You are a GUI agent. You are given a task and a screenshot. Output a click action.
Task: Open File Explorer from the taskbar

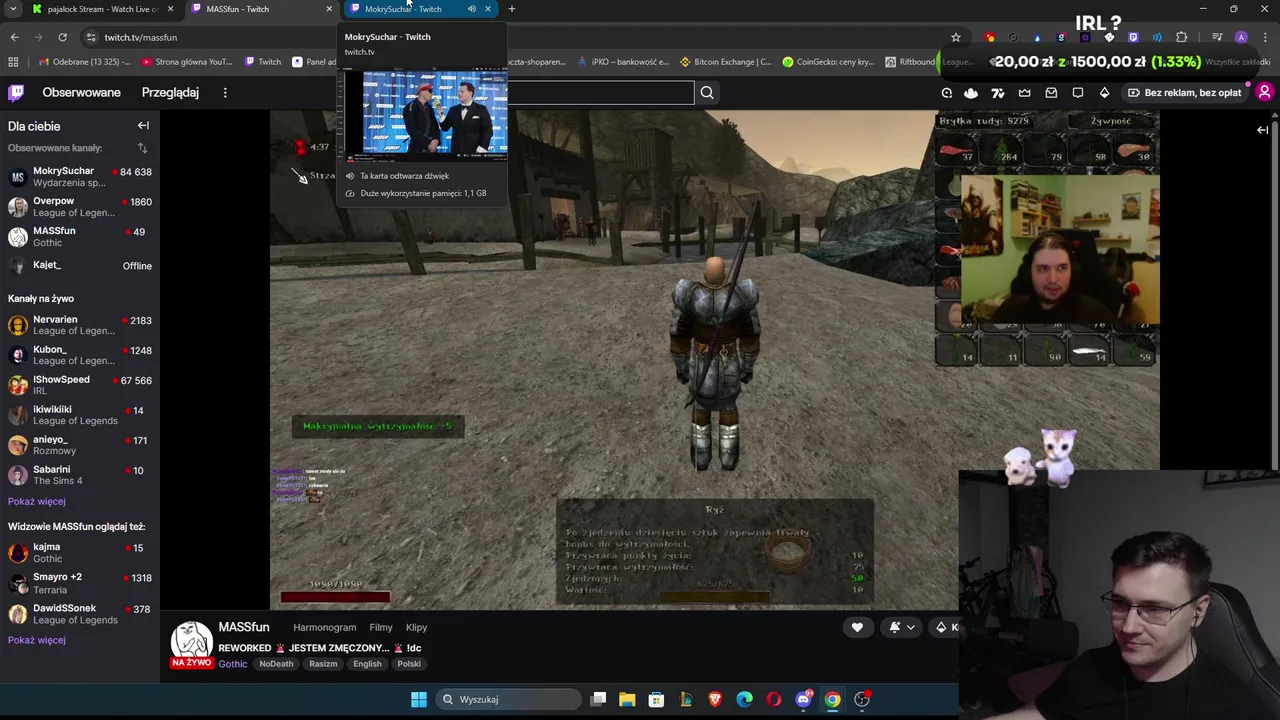tap(627, 699)
